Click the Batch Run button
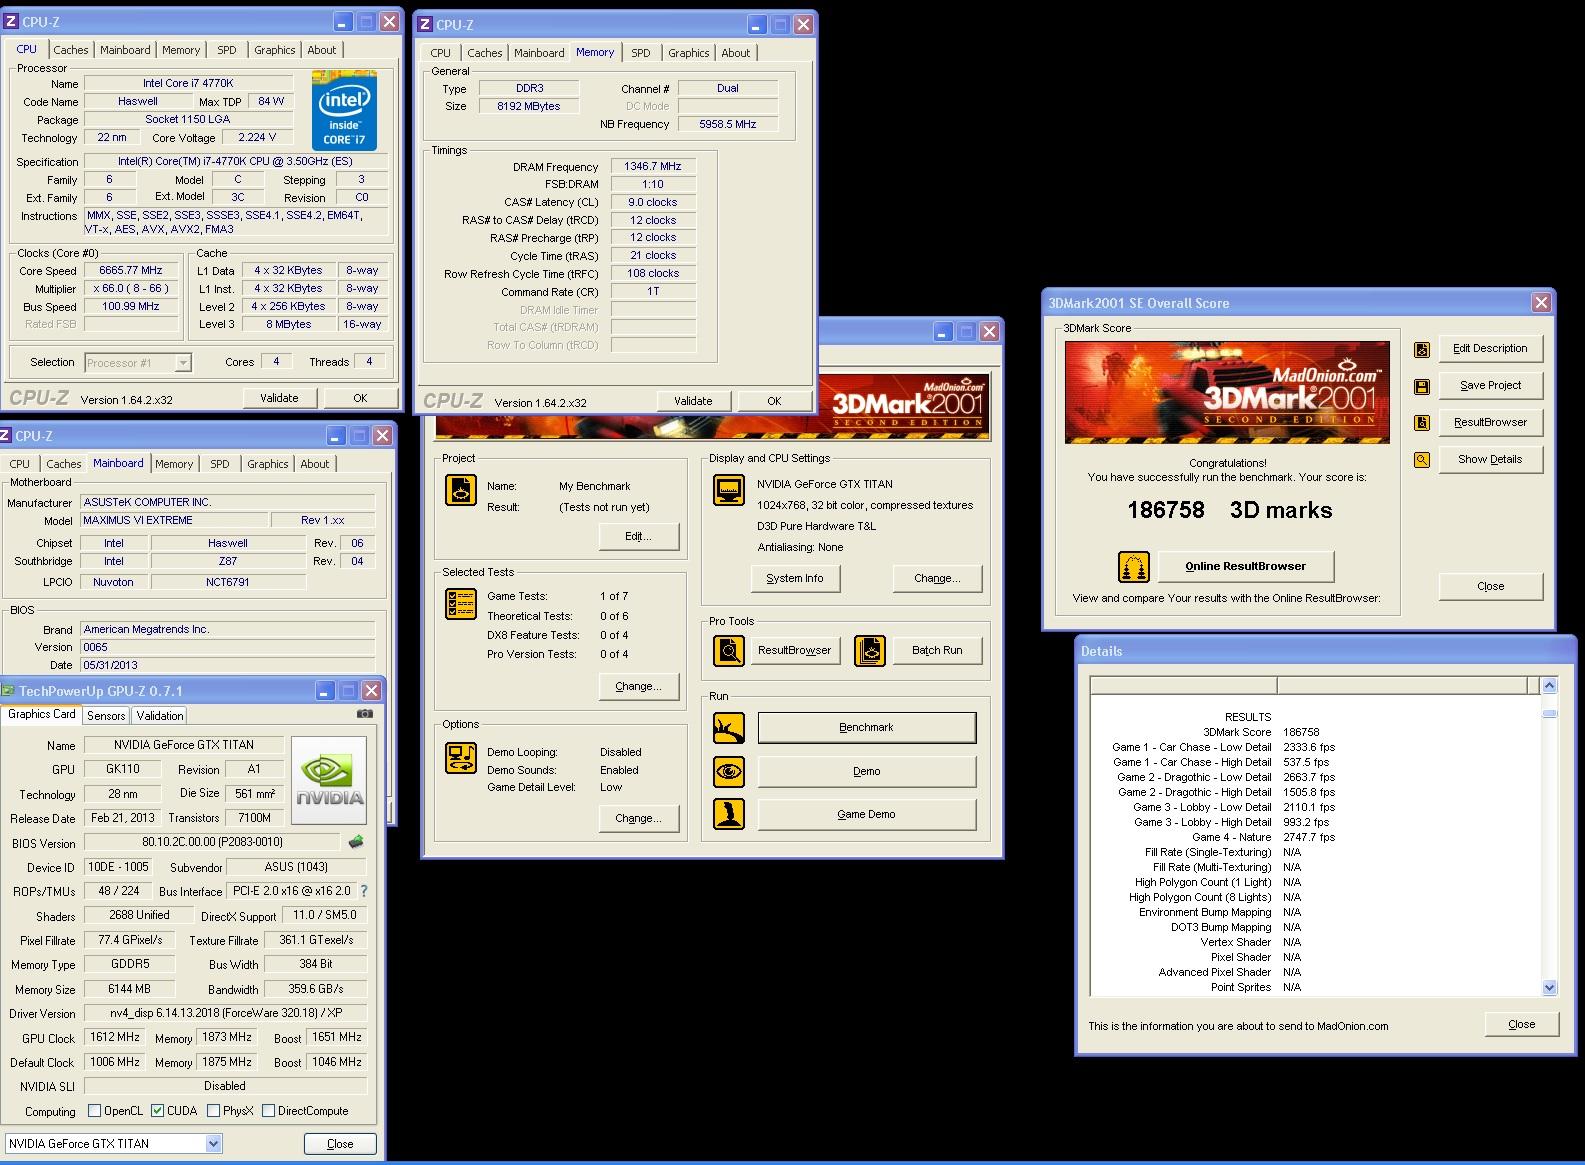The width and height of the screenshot is (1585, 1165). tap(937, 650)
